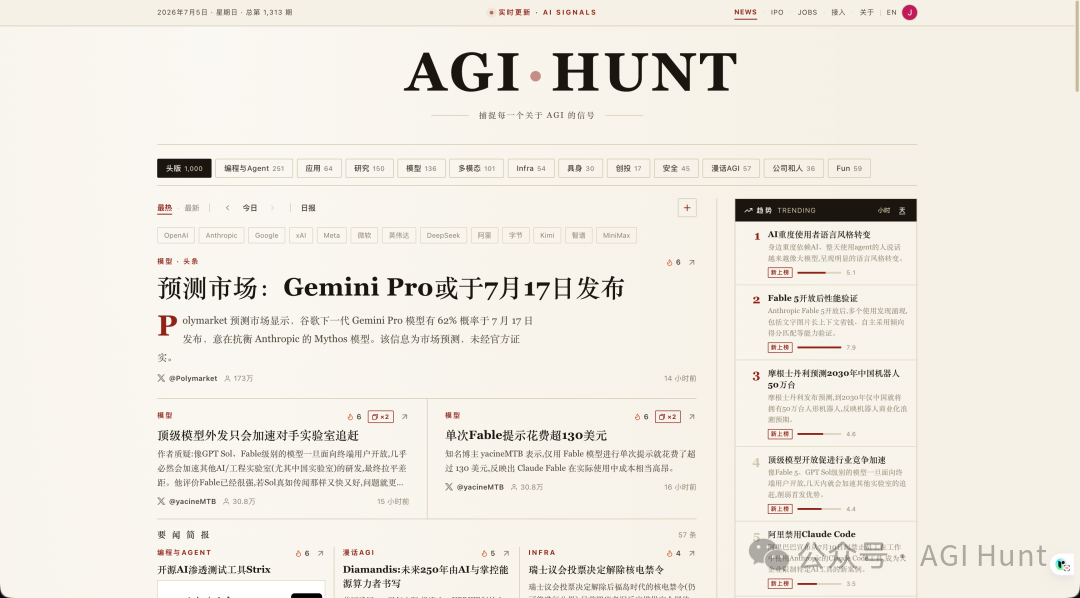The width and height of the screenshot is (1080, 598).
Task: Open external arrow on 单次Fable提示 article
Action: tap(692, 417)
